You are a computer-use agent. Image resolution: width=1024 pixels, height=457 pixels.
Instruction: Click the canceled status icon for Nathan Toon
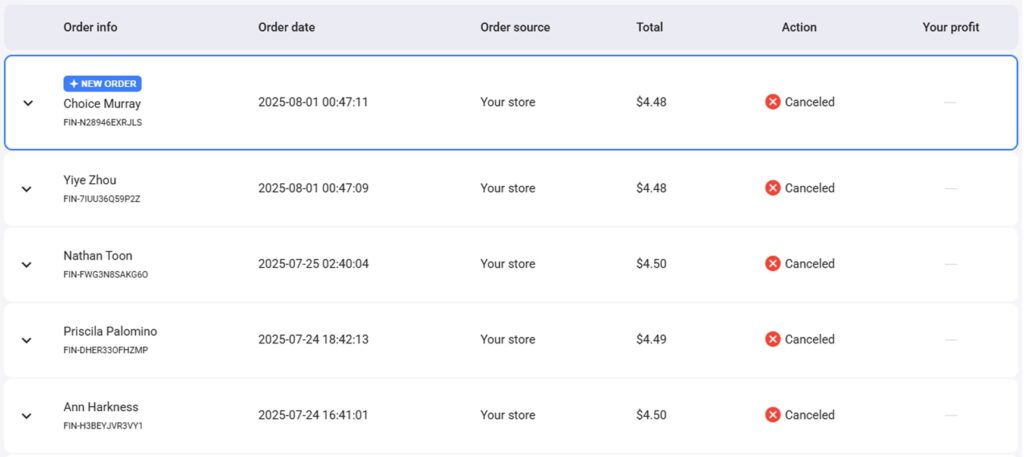tap(772, 264)
